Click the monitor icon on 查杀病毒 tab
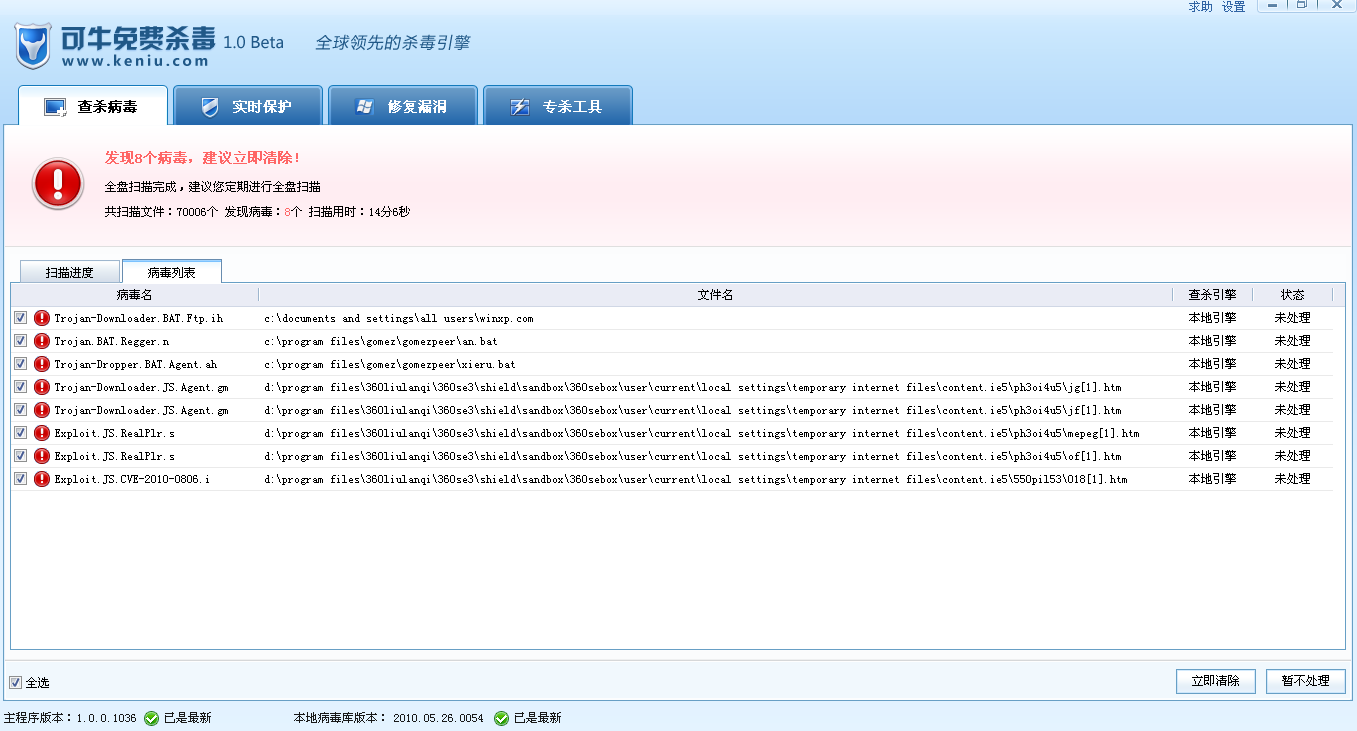The width and height of the screenshot is (1357, 731). pyautogui.click(x=55, y=107)
